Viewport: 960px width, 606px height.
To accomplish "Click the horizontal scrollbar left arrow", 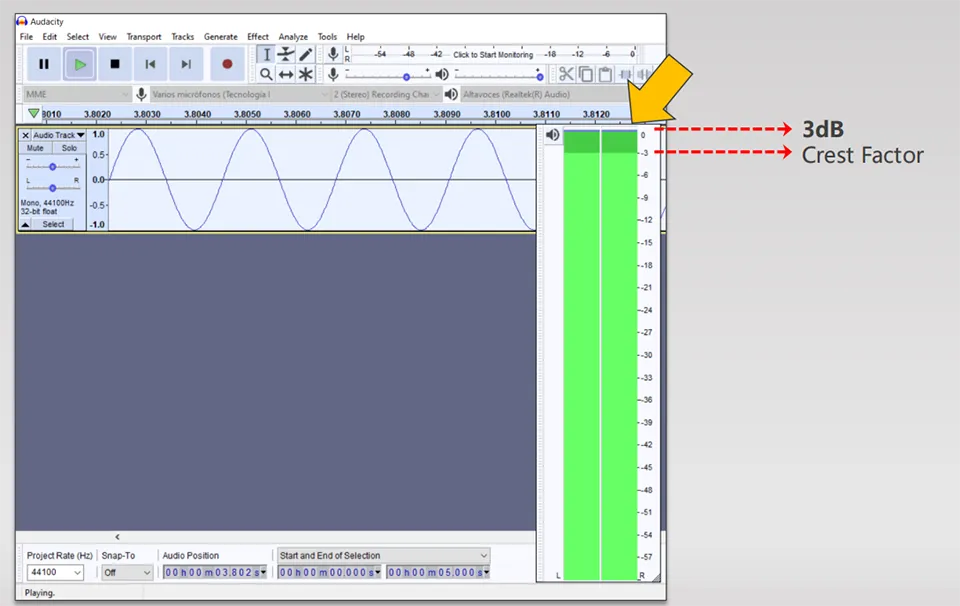I will tap(117, 537).
